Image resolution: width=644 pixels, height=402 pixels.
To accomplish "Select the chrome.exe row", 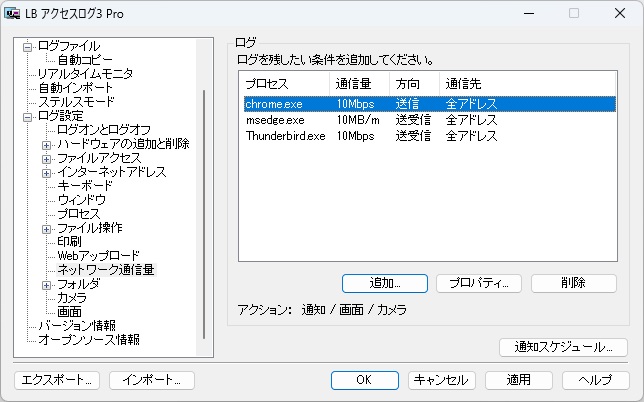I will 430,104.
